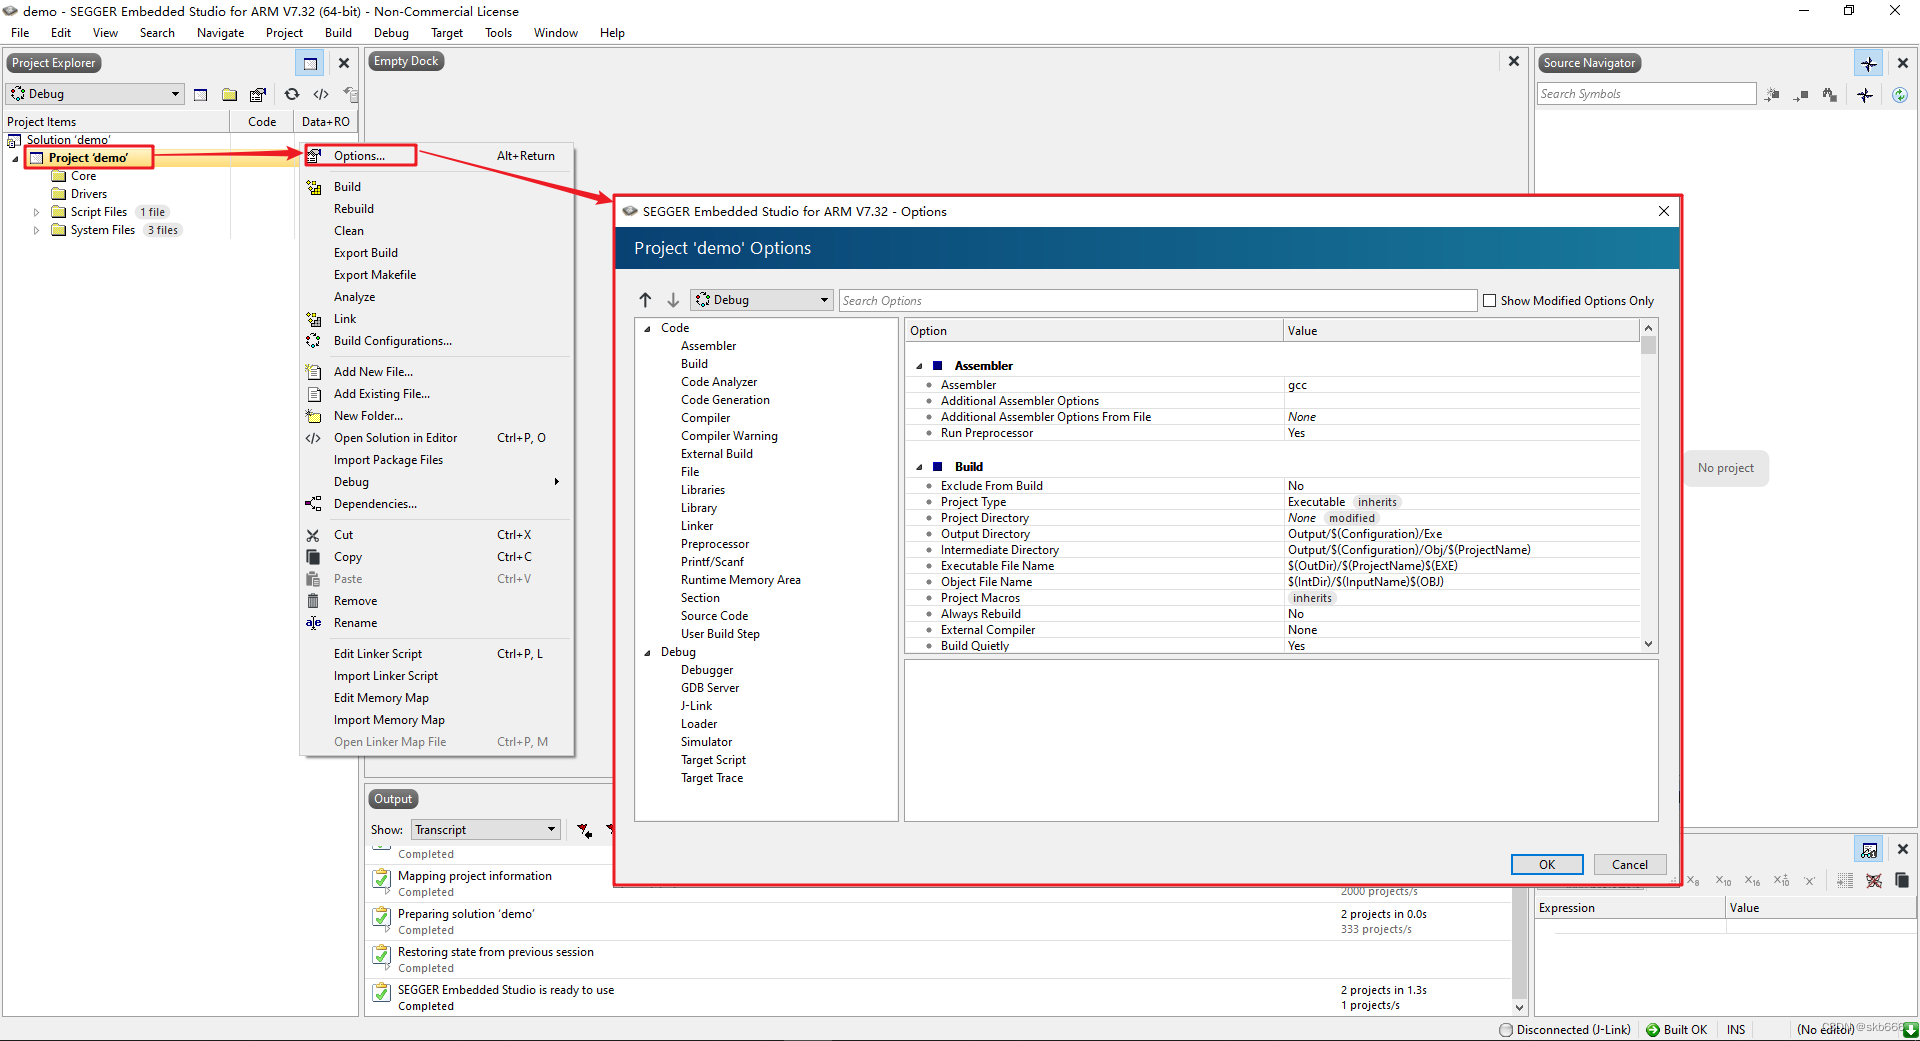Expand the Script Files folder in Project Explorer
The image size is (1920, 1041).
click(x=36, y=211)
